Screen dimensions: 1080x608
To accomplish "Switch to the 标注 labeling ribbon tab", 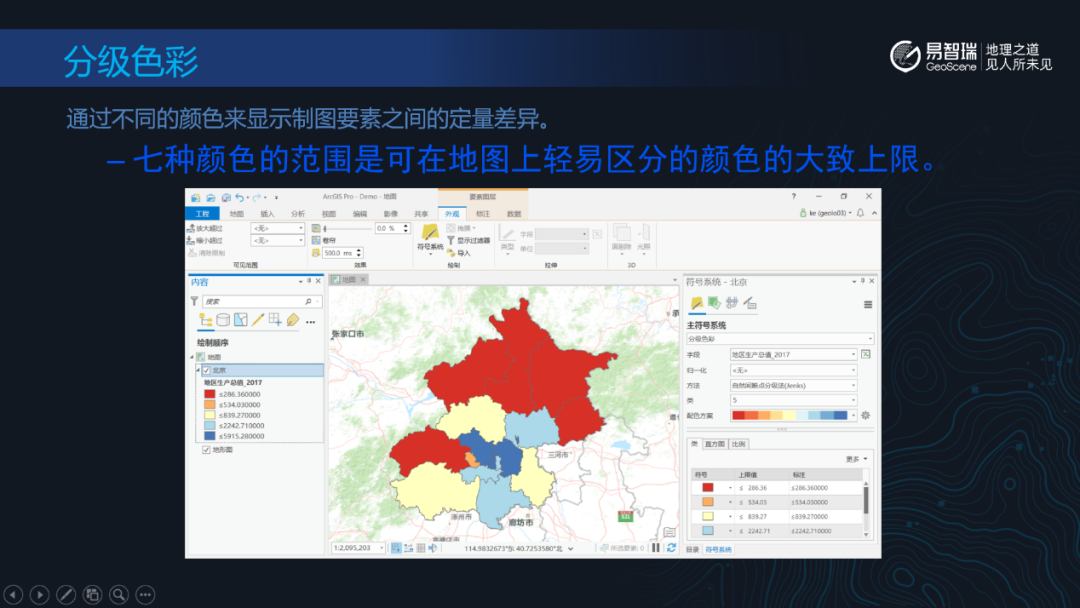I will (x=483, y=214).
